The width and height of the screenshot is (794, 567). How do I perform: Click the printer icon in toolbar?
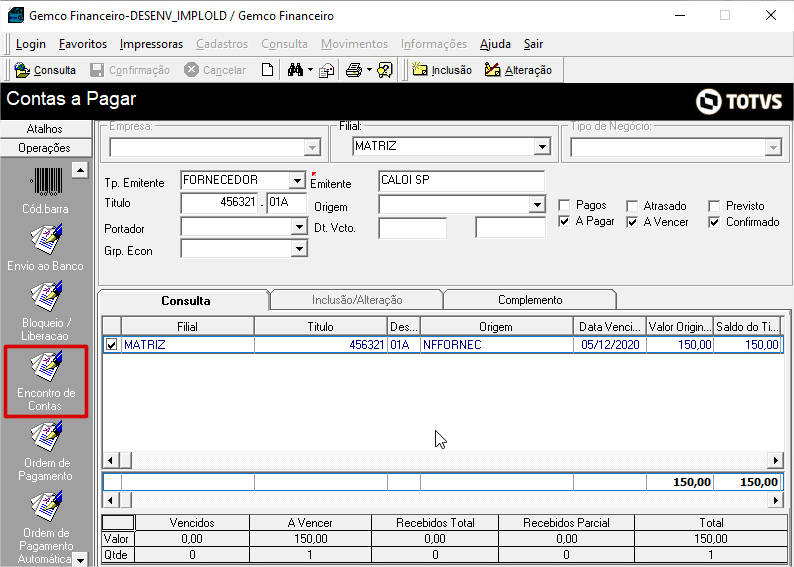pyautogui.click(x=354, y=70)
